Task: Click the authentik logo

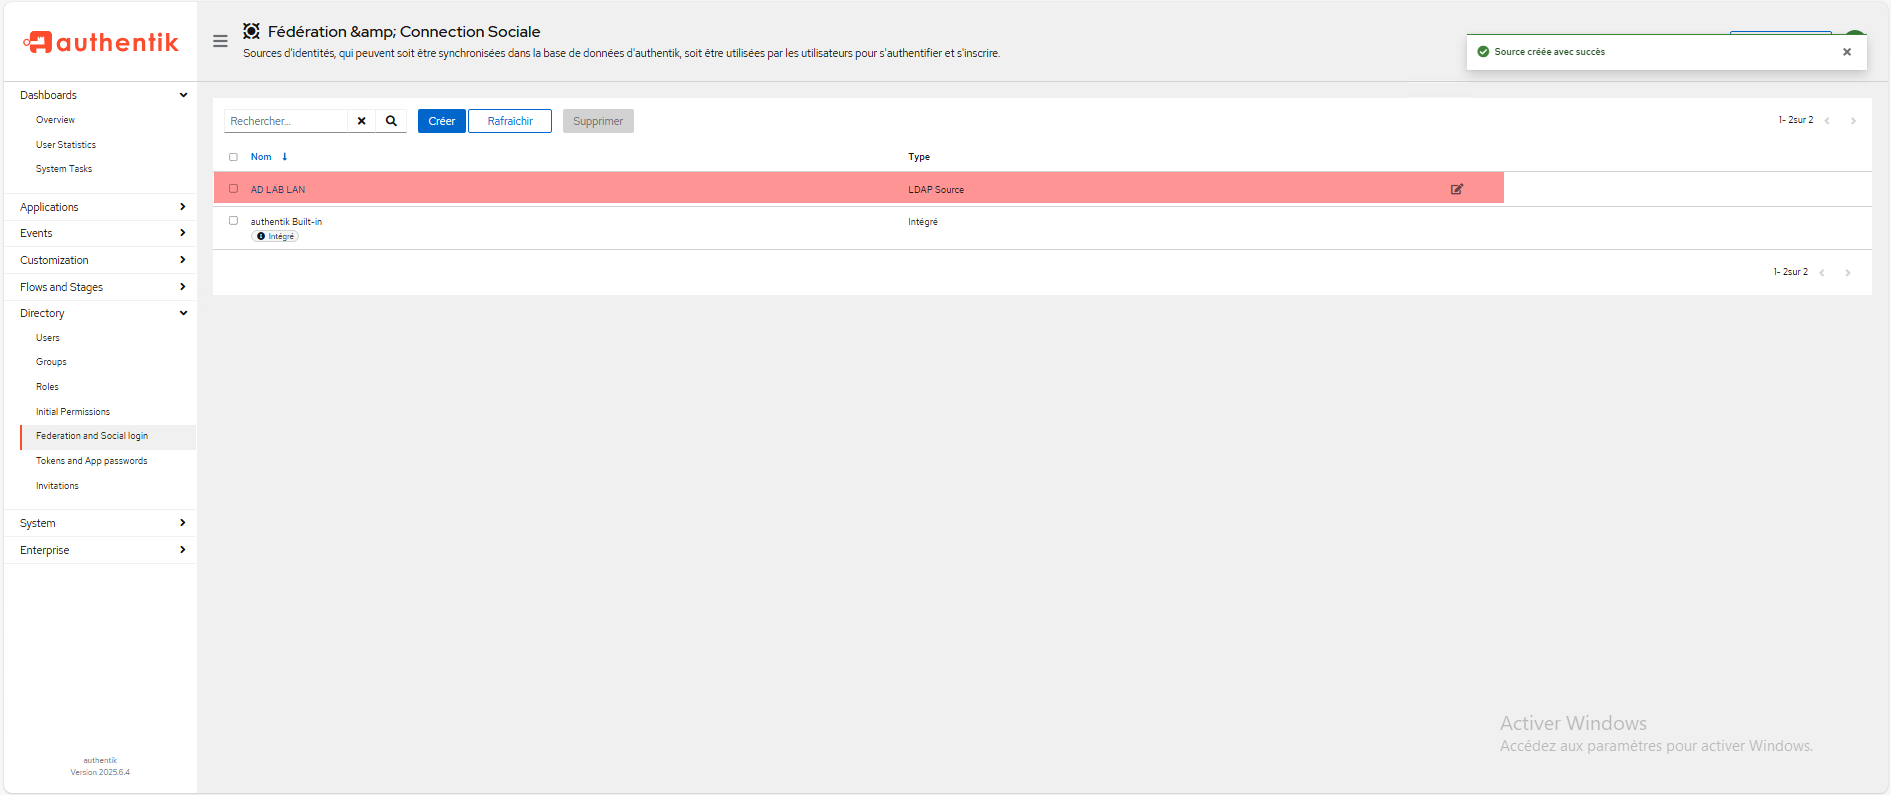Action: (101, 42)
